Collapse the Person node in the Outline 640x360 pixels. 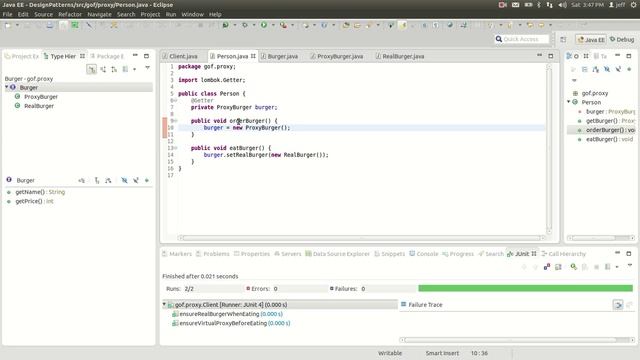point(569,102)
